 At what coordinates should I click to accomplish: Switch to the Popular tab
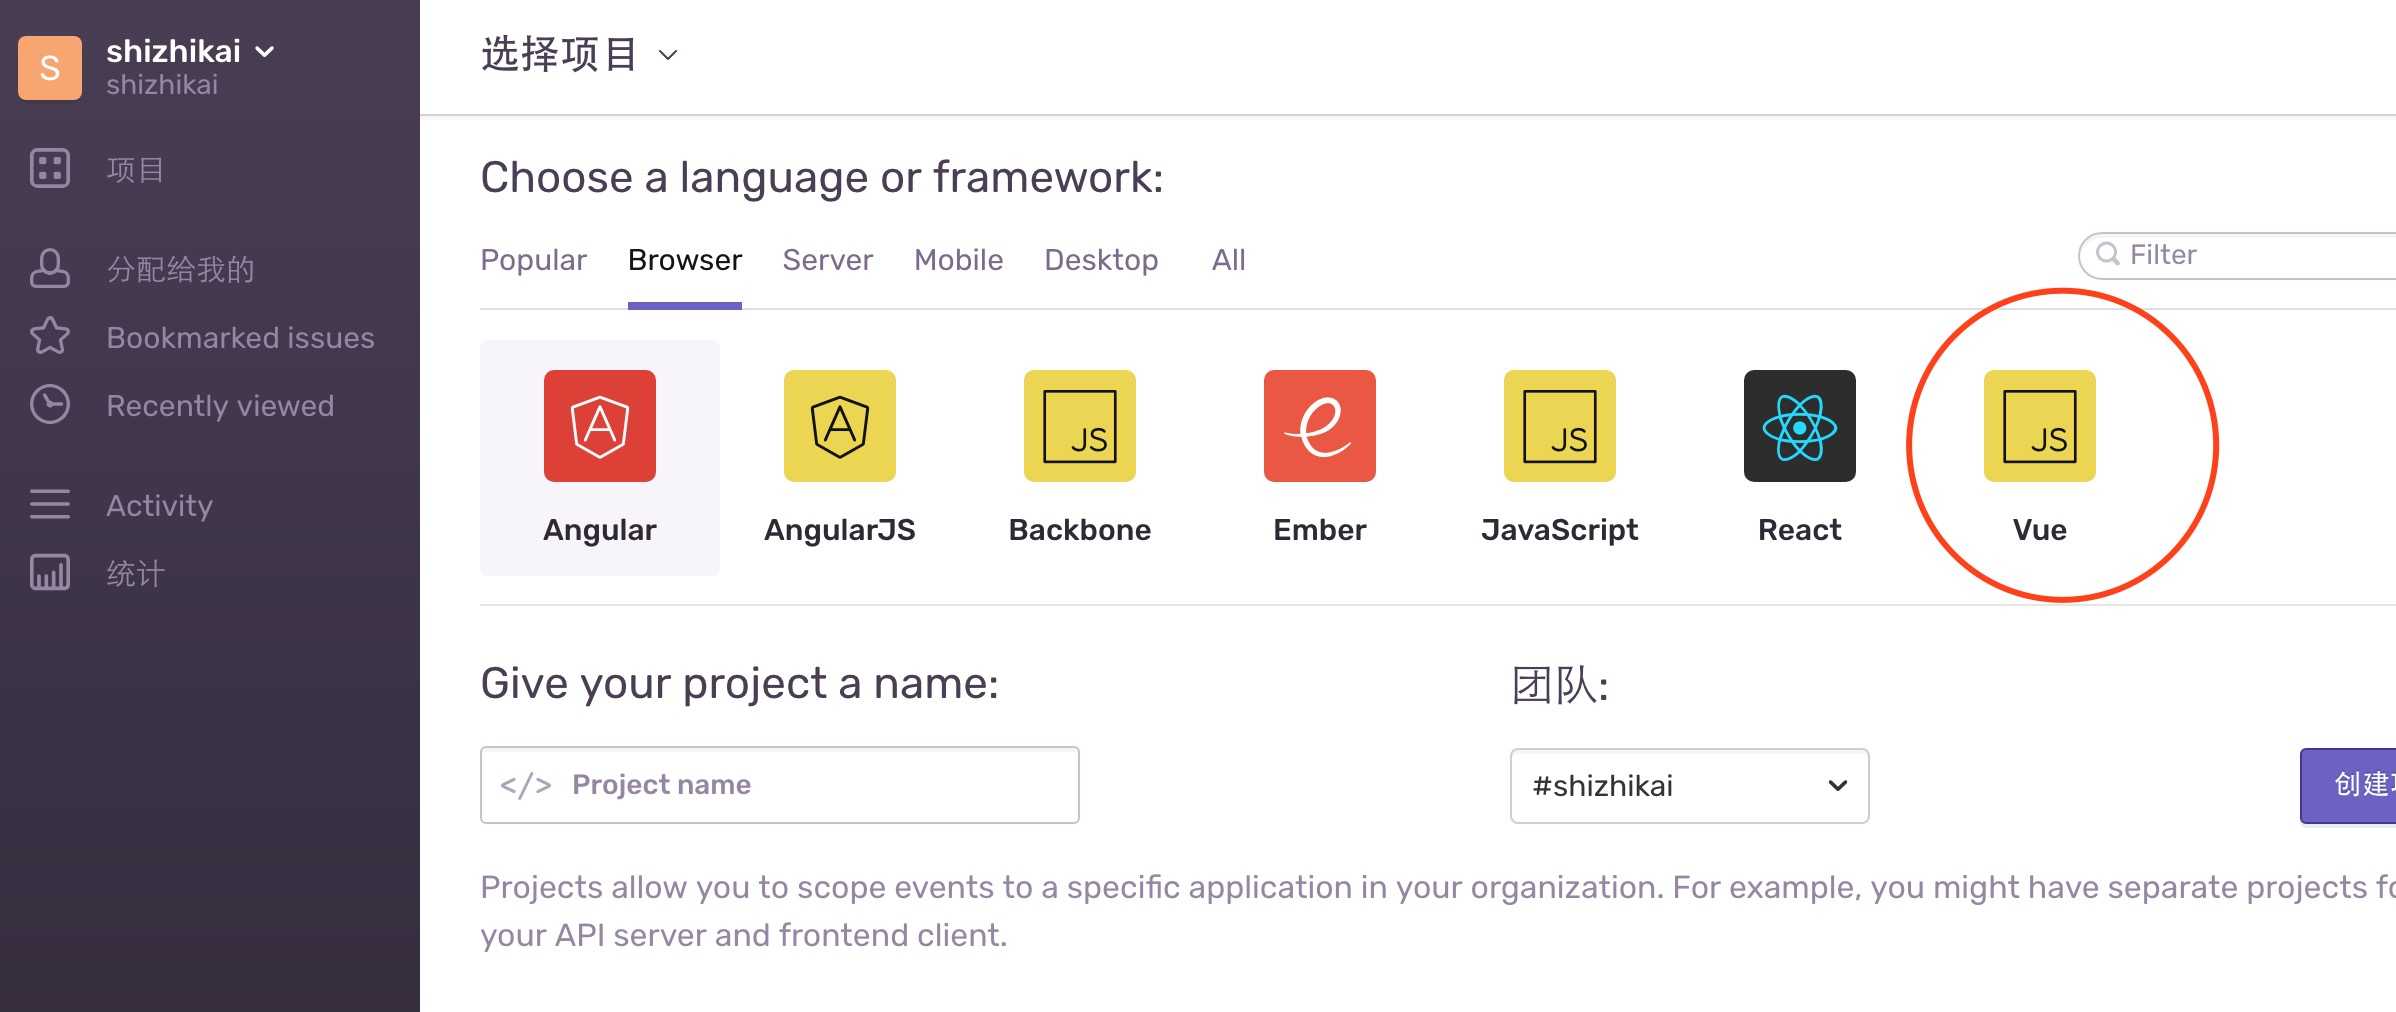(x=533, y=260)
